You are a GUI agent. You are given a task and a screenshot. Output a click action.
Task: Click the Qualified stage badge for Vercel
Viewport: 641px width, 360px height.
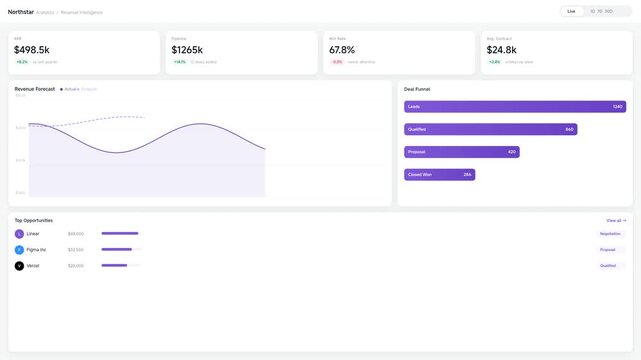(610, 266)
